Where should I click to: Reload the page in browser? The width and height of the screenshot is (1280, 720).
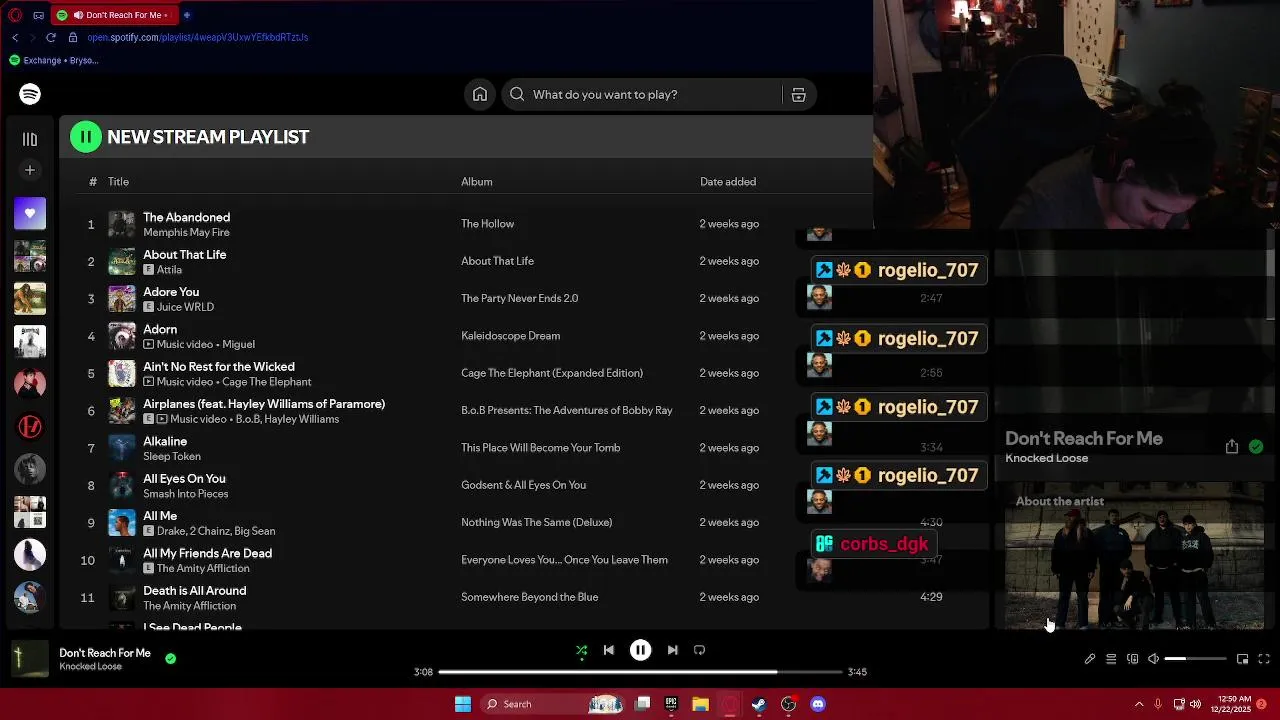click(x=51, y=37)
